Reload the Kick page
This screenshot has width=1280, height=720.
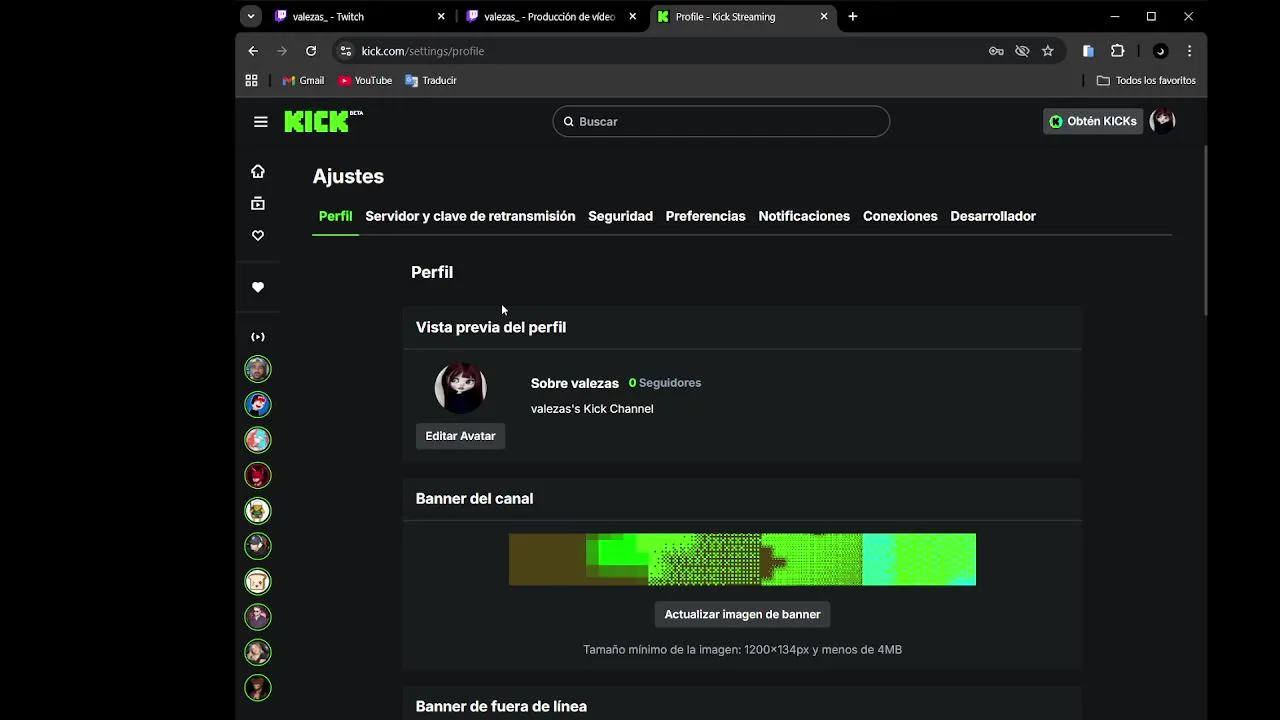pos(311,51)
